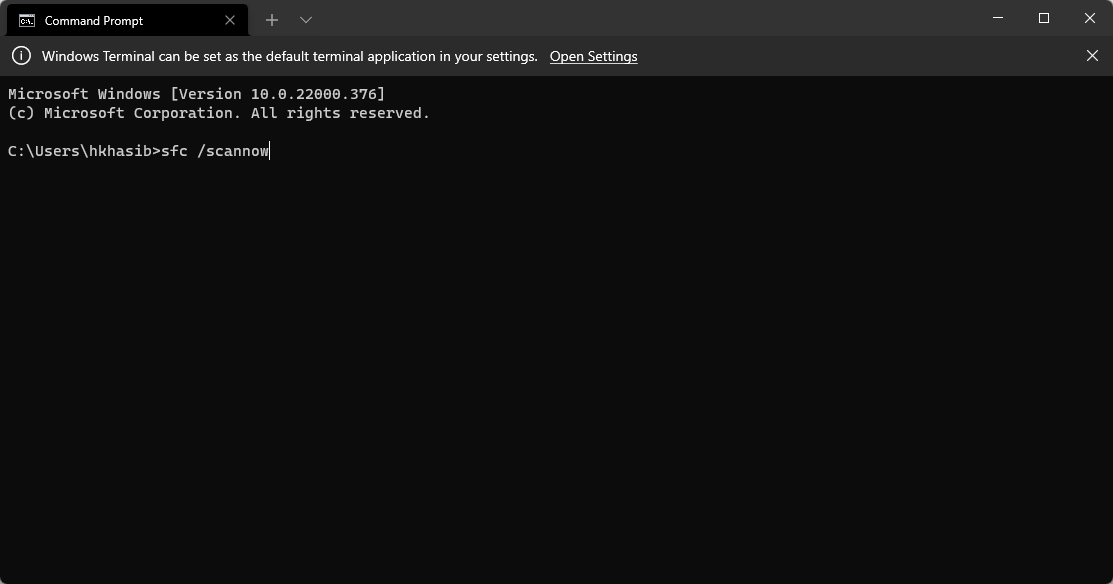Minimize the terminal window

tap(998, 18)
